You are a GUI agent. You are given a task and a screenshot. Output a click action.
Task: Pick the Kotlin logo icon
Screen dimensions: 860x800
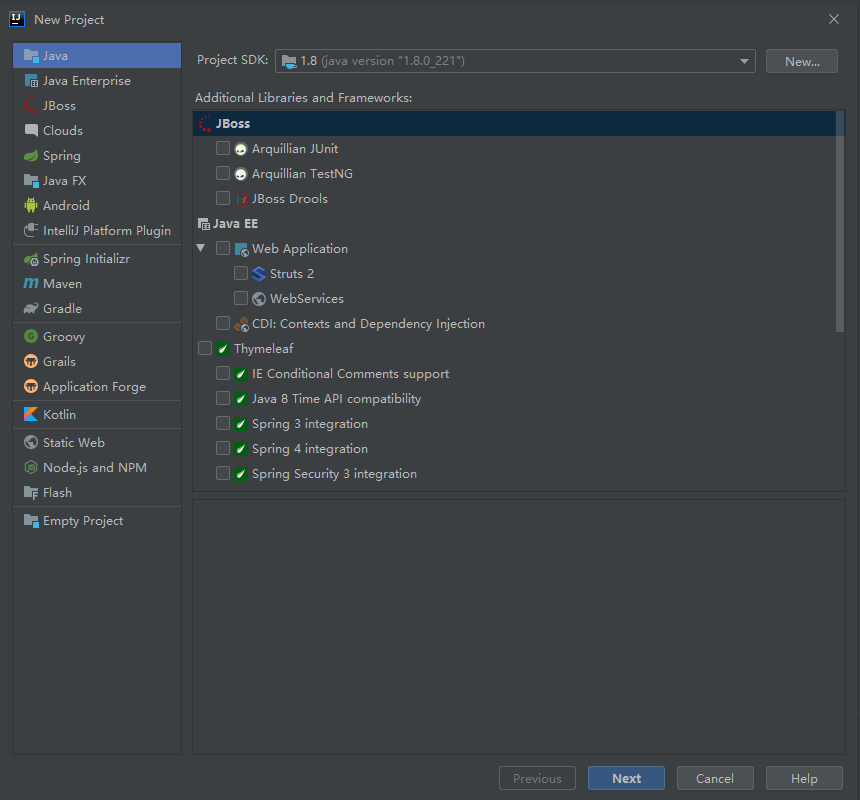(x=31, y=415)
